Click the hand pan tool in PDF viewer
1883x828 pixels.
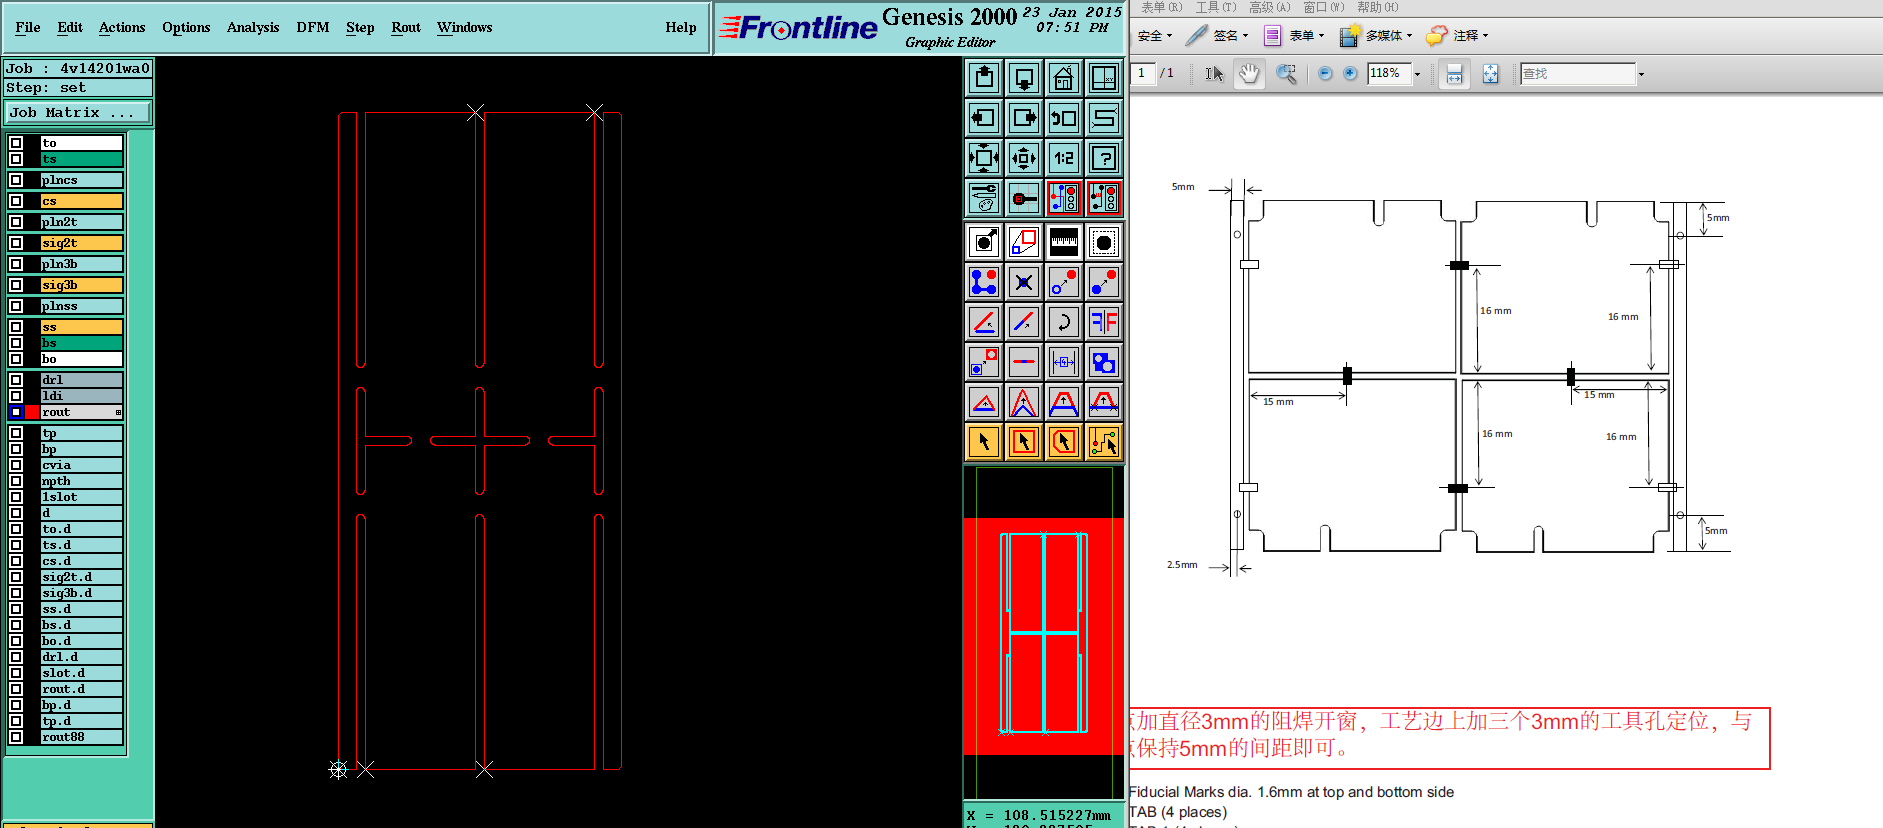tap(1249, 74)
